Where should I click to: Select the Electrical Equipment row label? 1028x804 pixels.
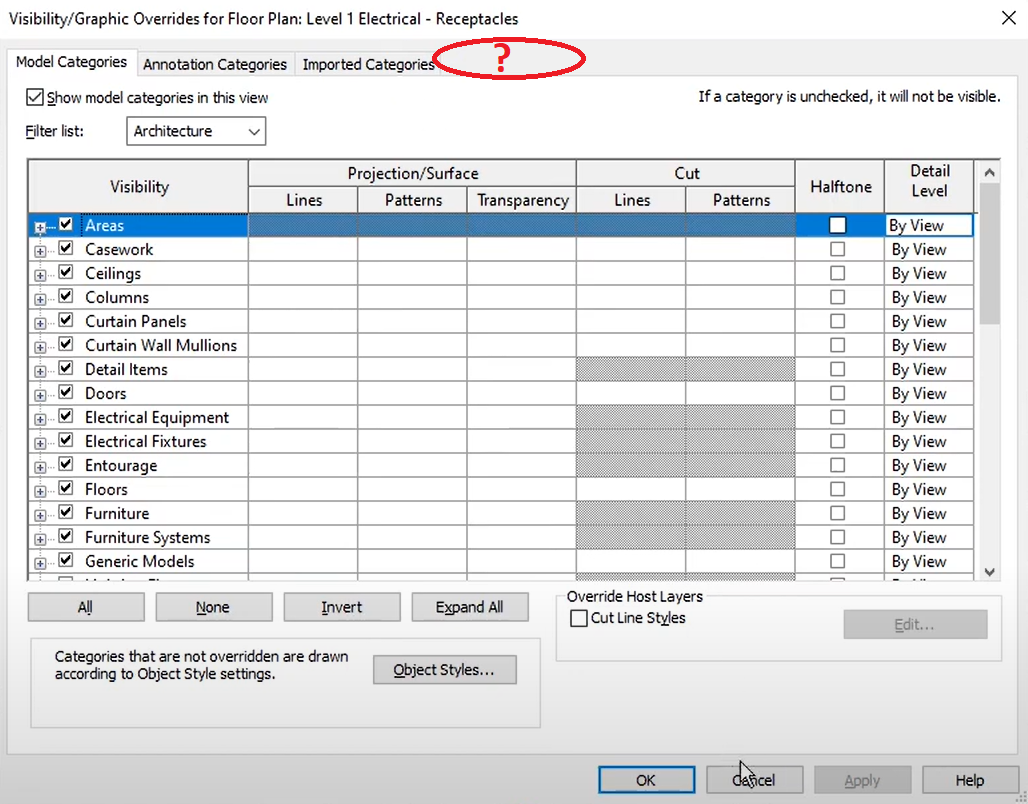(x=157, y=418)
